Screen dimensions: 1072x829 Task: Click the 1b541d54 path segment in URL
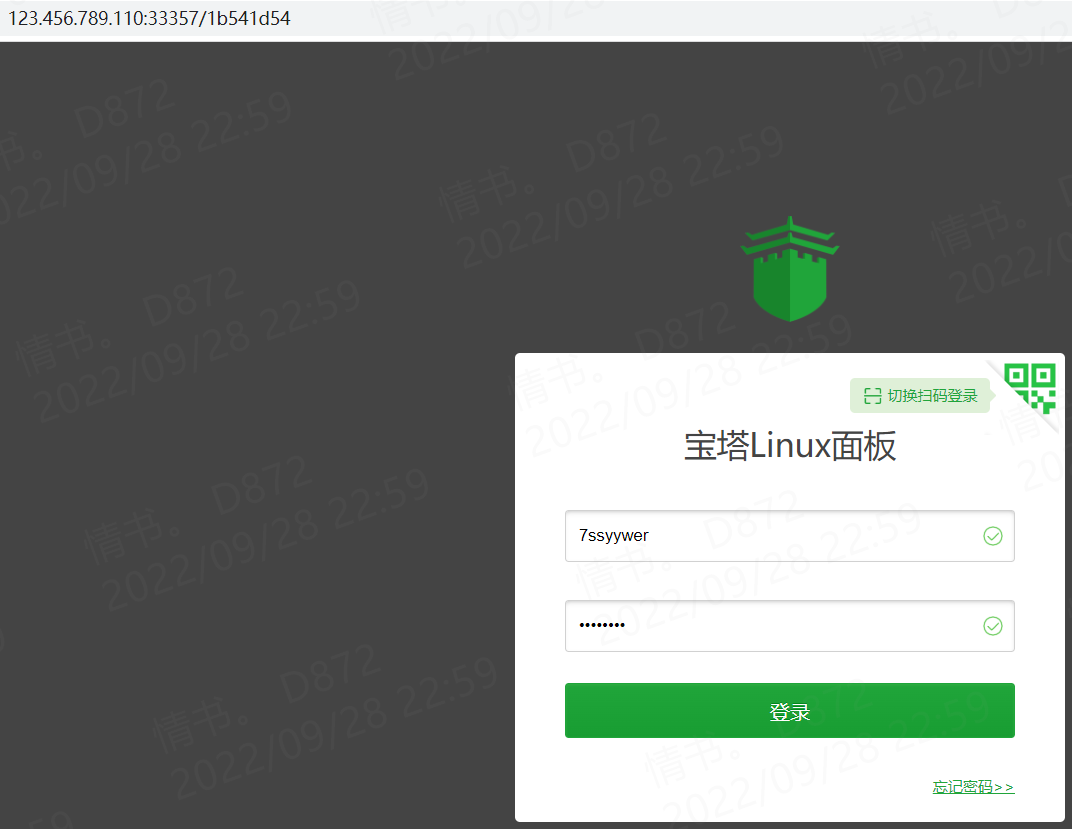[249, 18]
